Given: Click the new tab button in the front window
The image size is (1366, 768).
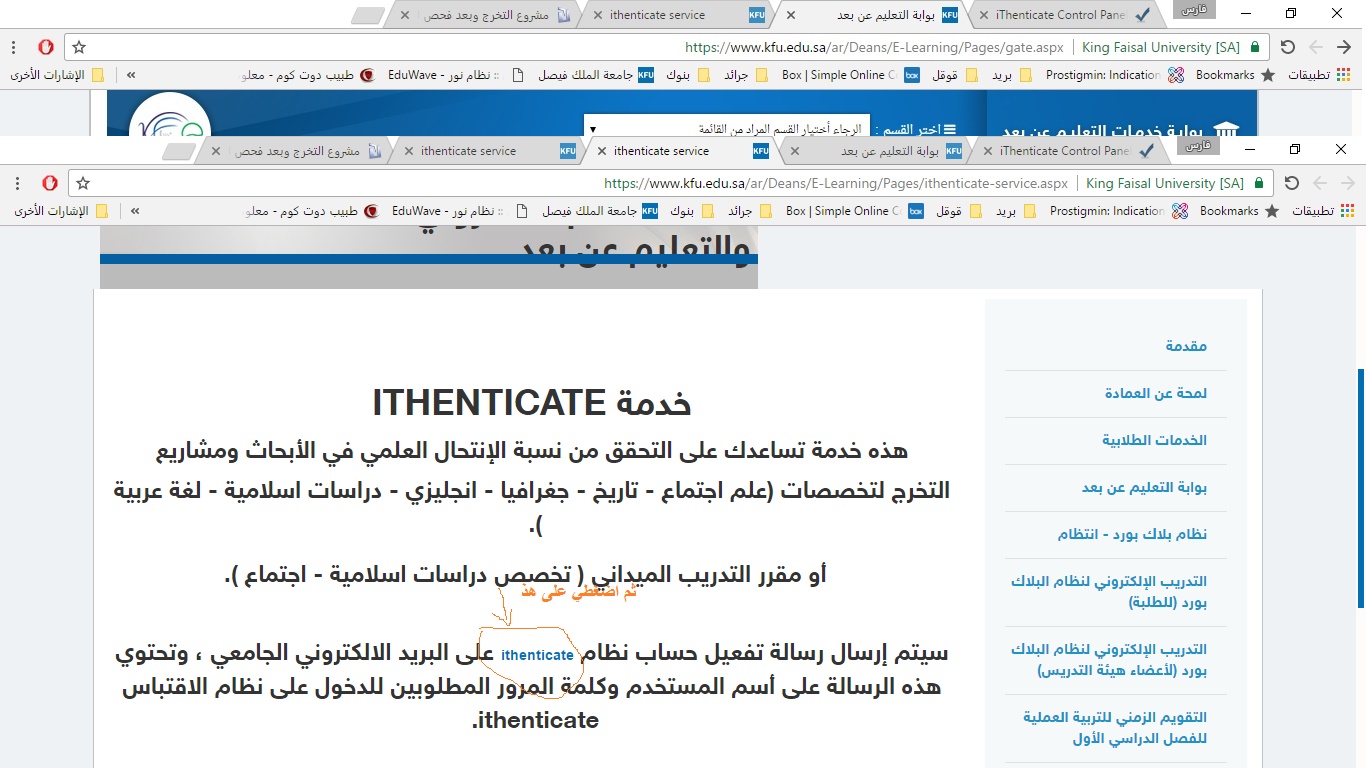Looking at the screenshot, I should (x=178, y=151).
